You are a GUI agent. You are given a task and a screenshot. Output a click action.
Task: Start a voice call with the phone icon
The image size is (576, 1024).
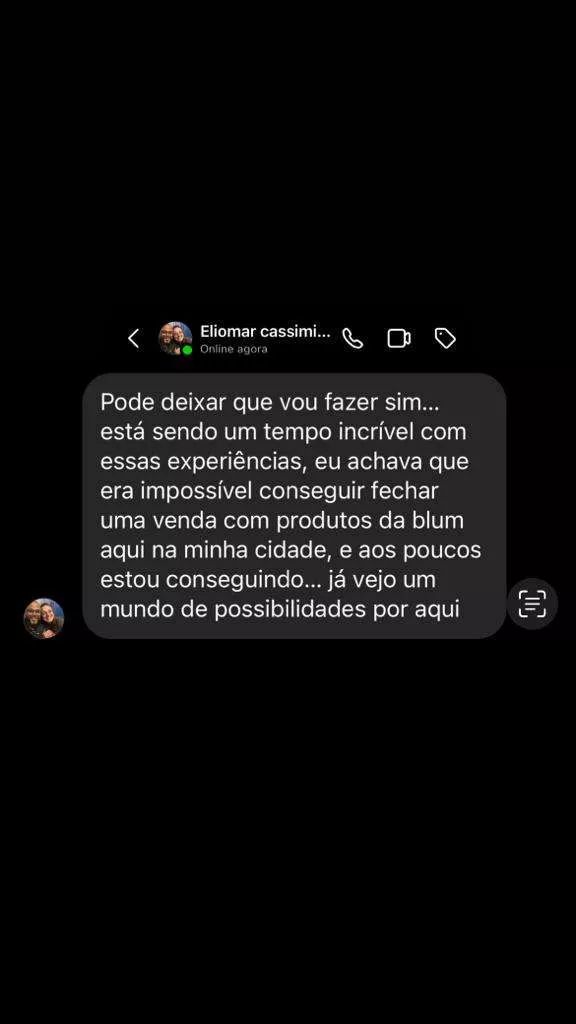pos(353,338)
